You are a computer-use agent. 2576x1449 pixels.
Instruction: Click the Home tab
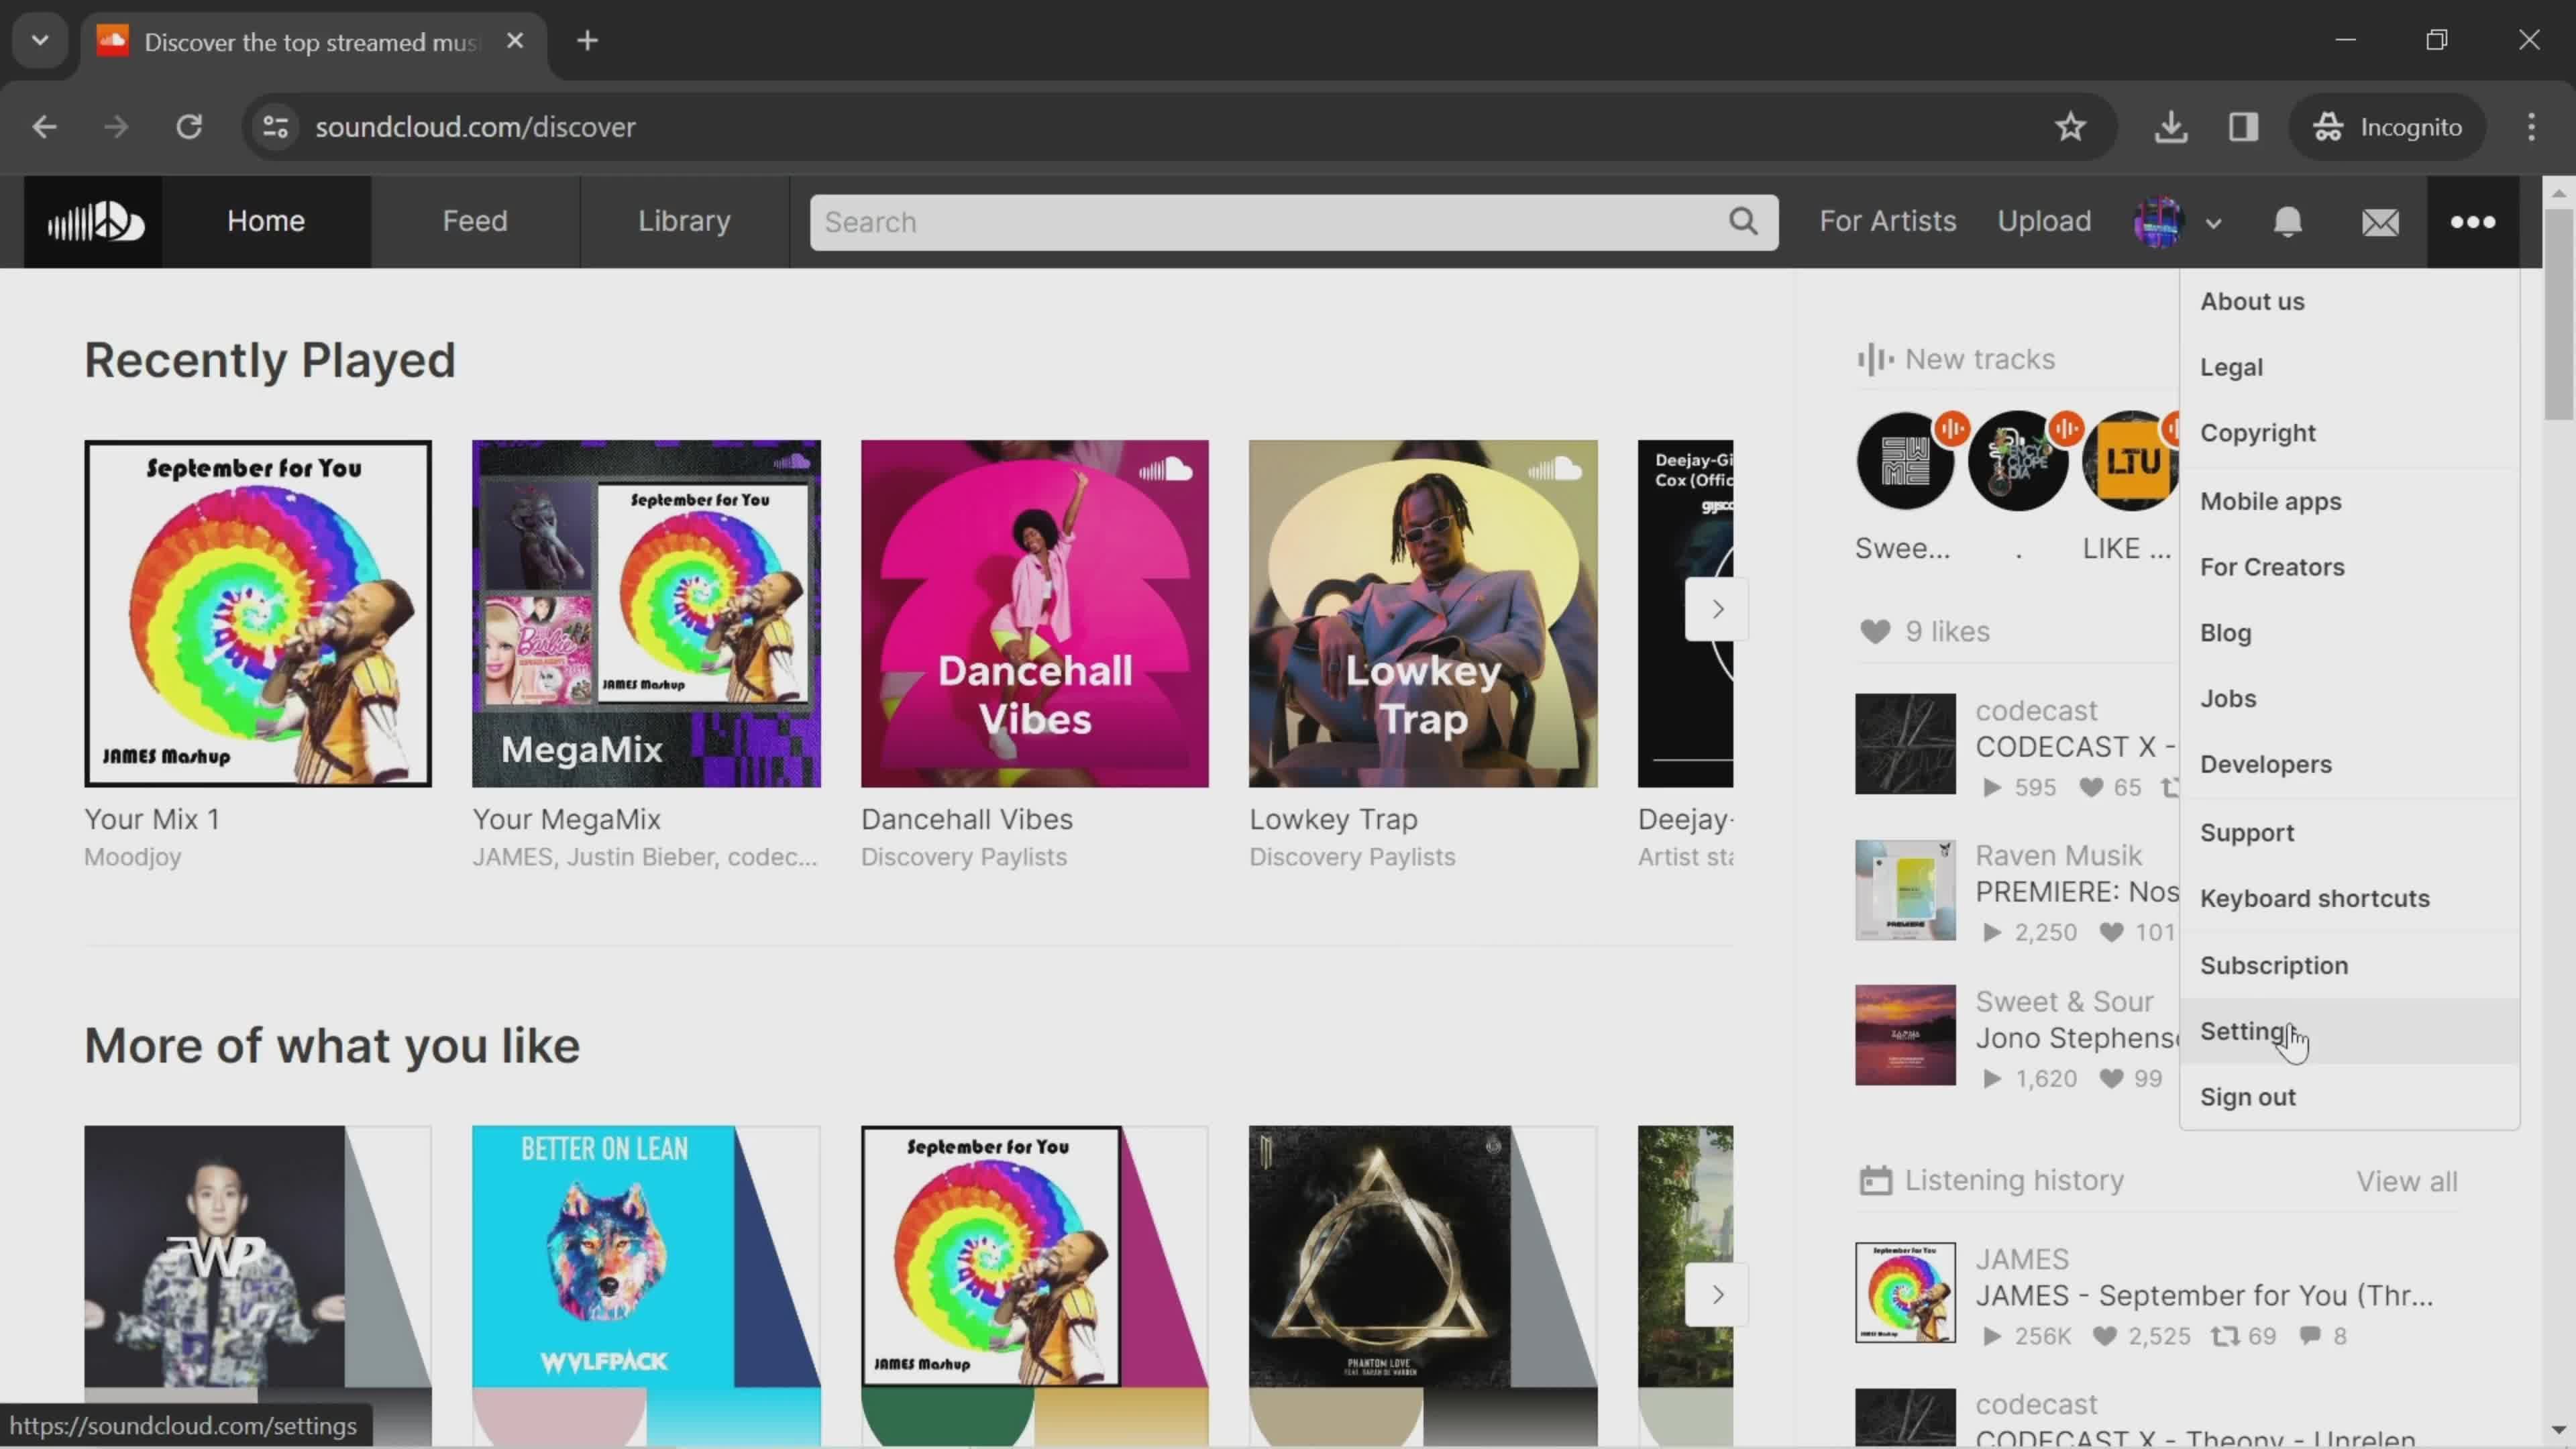point(266,219)
